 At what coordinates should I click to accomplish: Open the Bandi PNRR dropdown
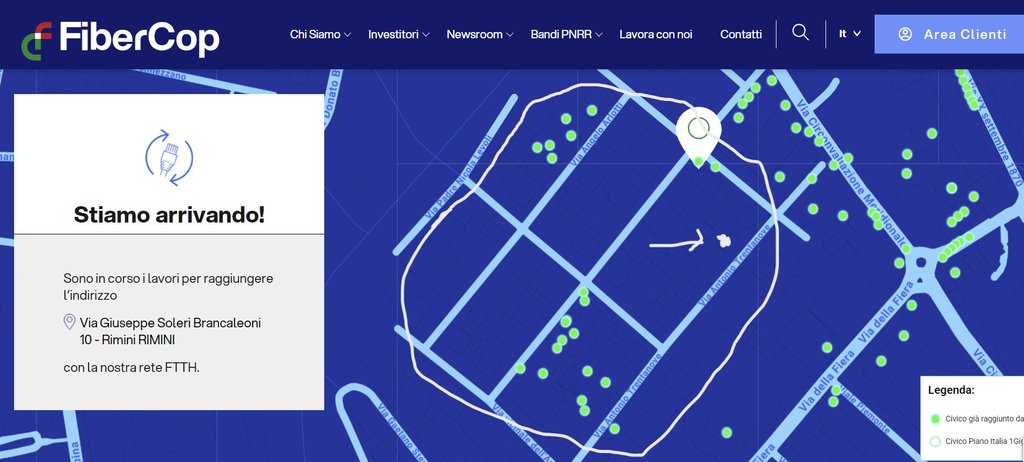tap(566, 34)
